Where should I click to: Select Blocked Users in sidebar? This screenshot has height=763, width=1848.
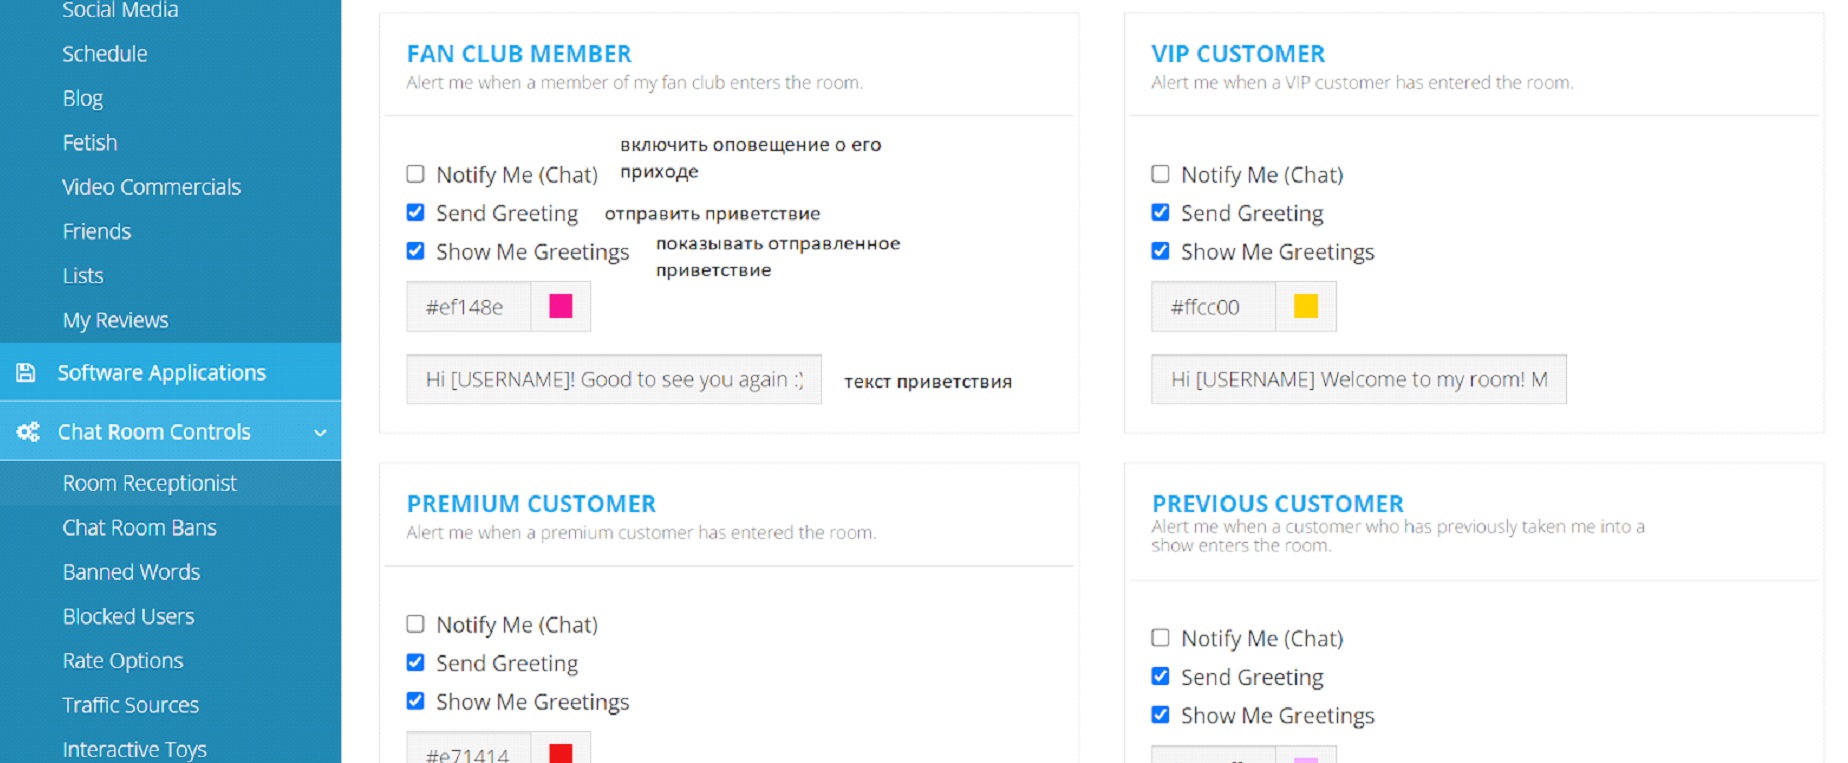[128, 617]
